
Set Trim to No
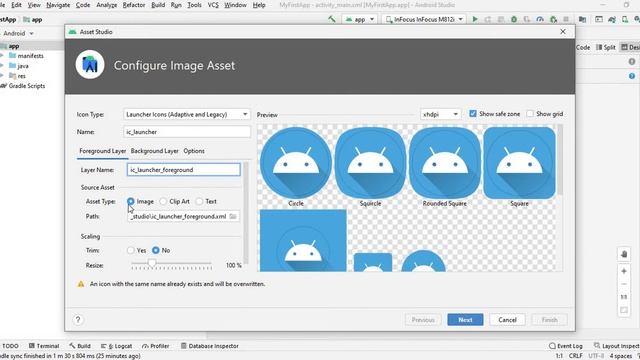click(x=156, y=250)
